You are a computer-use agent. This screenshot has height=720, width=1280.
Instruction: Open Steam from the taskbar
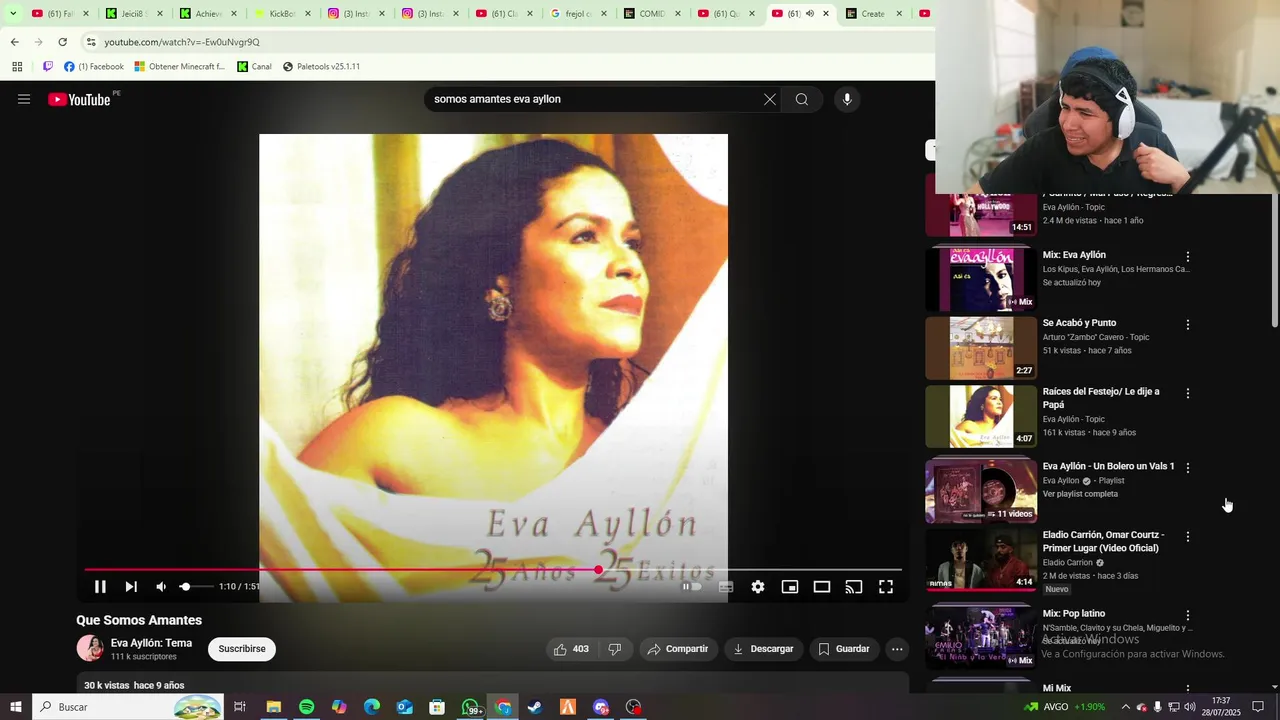(535, 707)
